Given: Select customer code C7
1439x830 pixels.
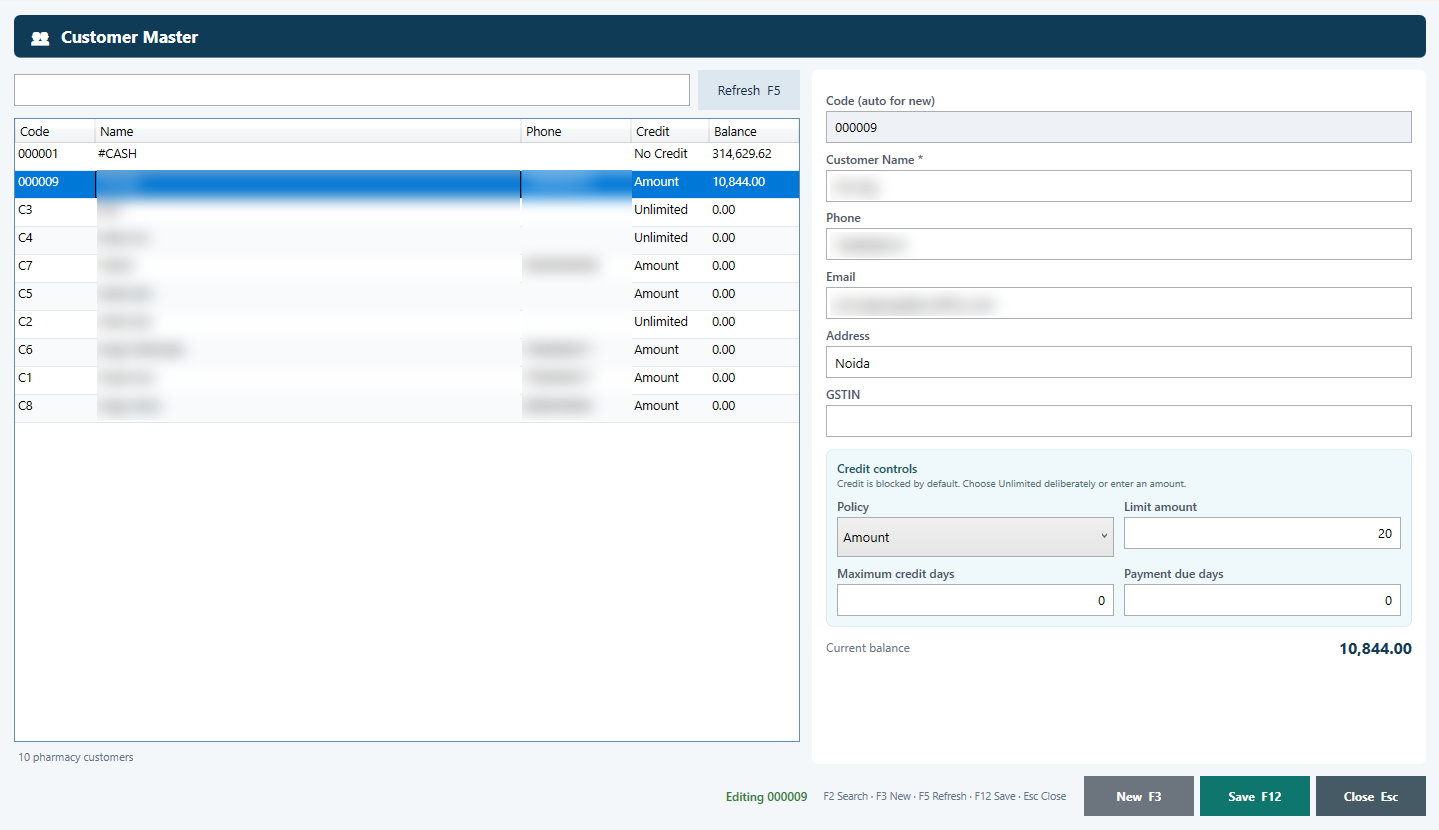Looking at the screenshot, I should click(x=407, y=266).
